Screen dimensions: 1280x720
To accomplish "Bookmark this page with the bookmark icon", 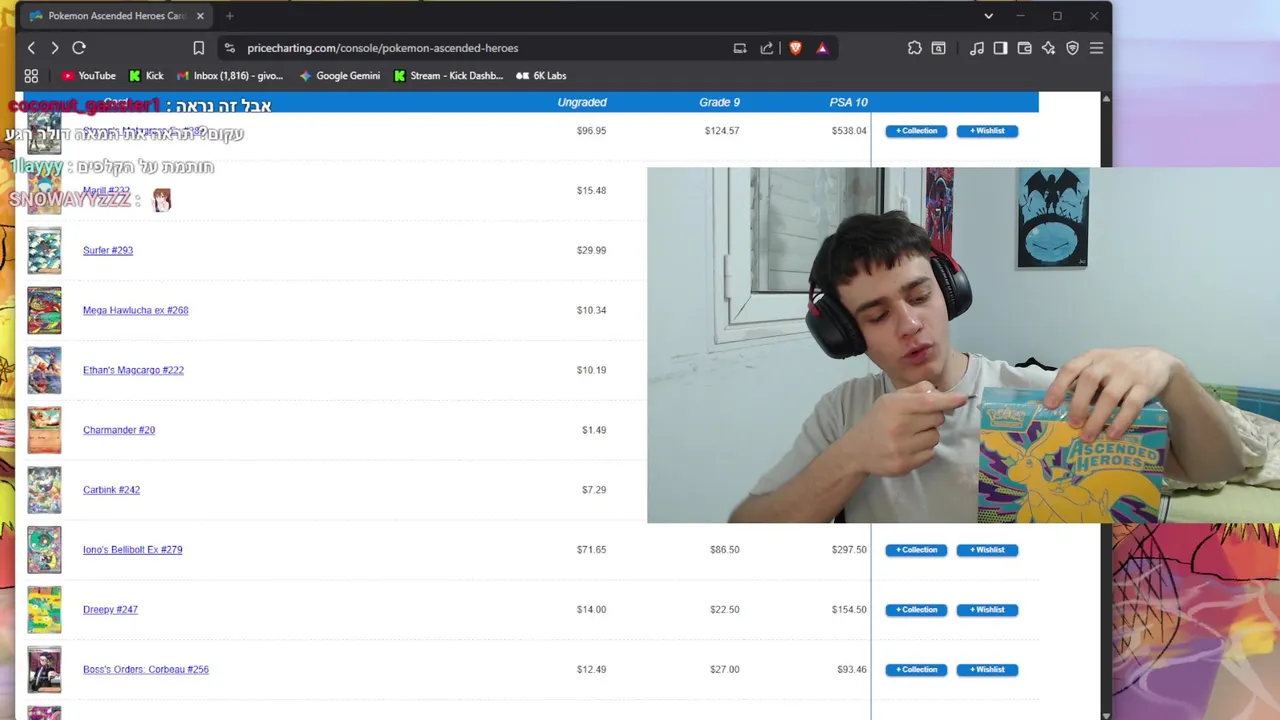I will point(199,48).
